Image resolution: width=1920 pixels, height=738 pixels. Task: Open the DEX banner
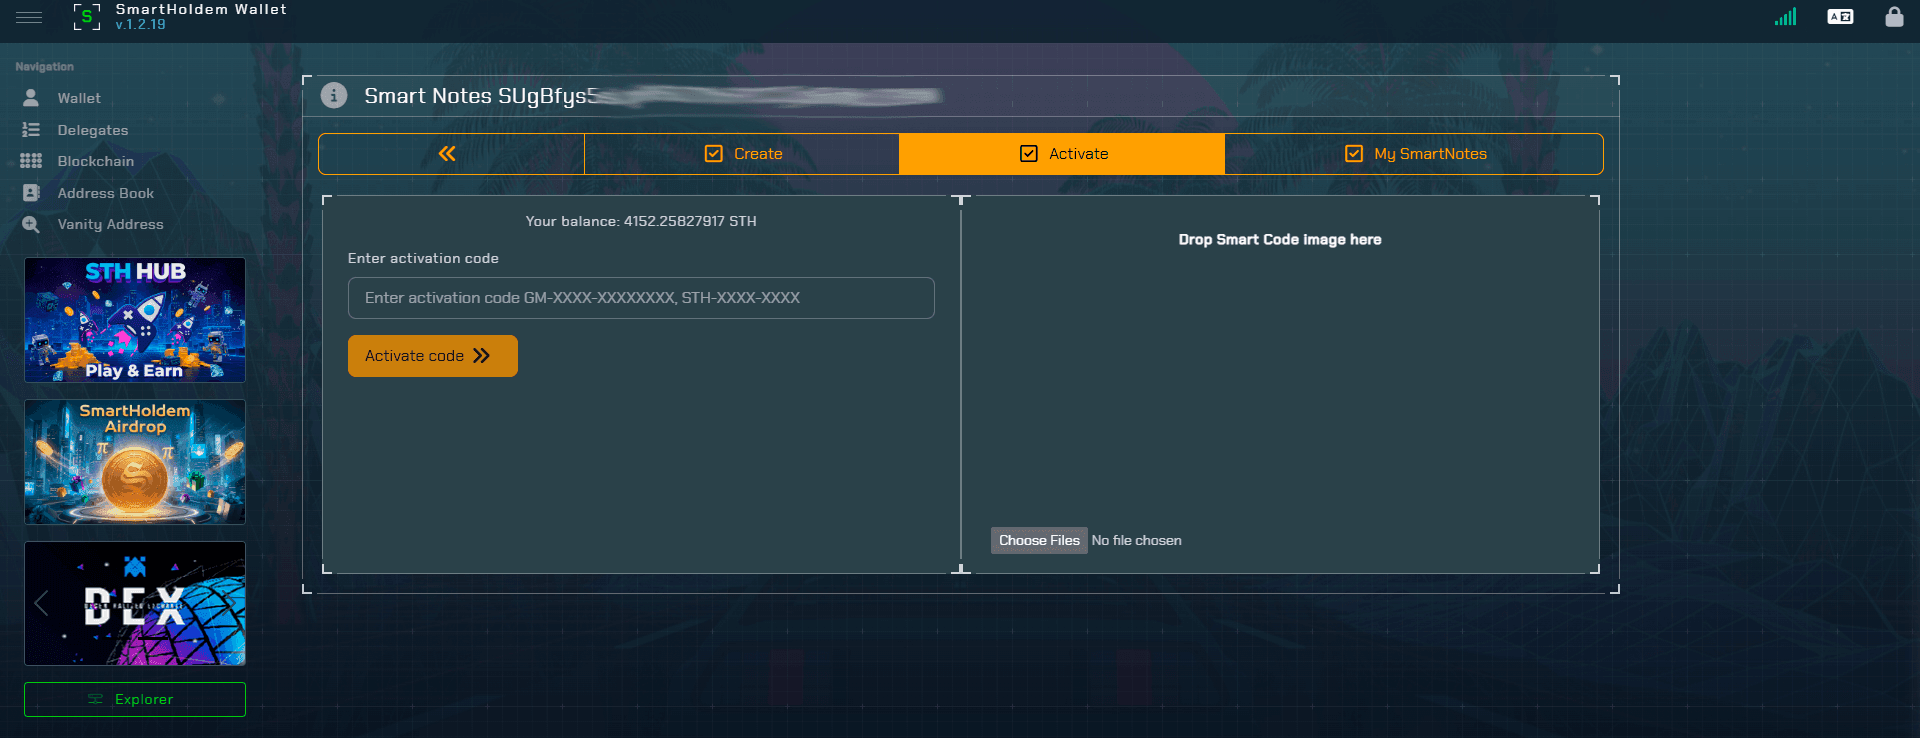coord(135,604)
